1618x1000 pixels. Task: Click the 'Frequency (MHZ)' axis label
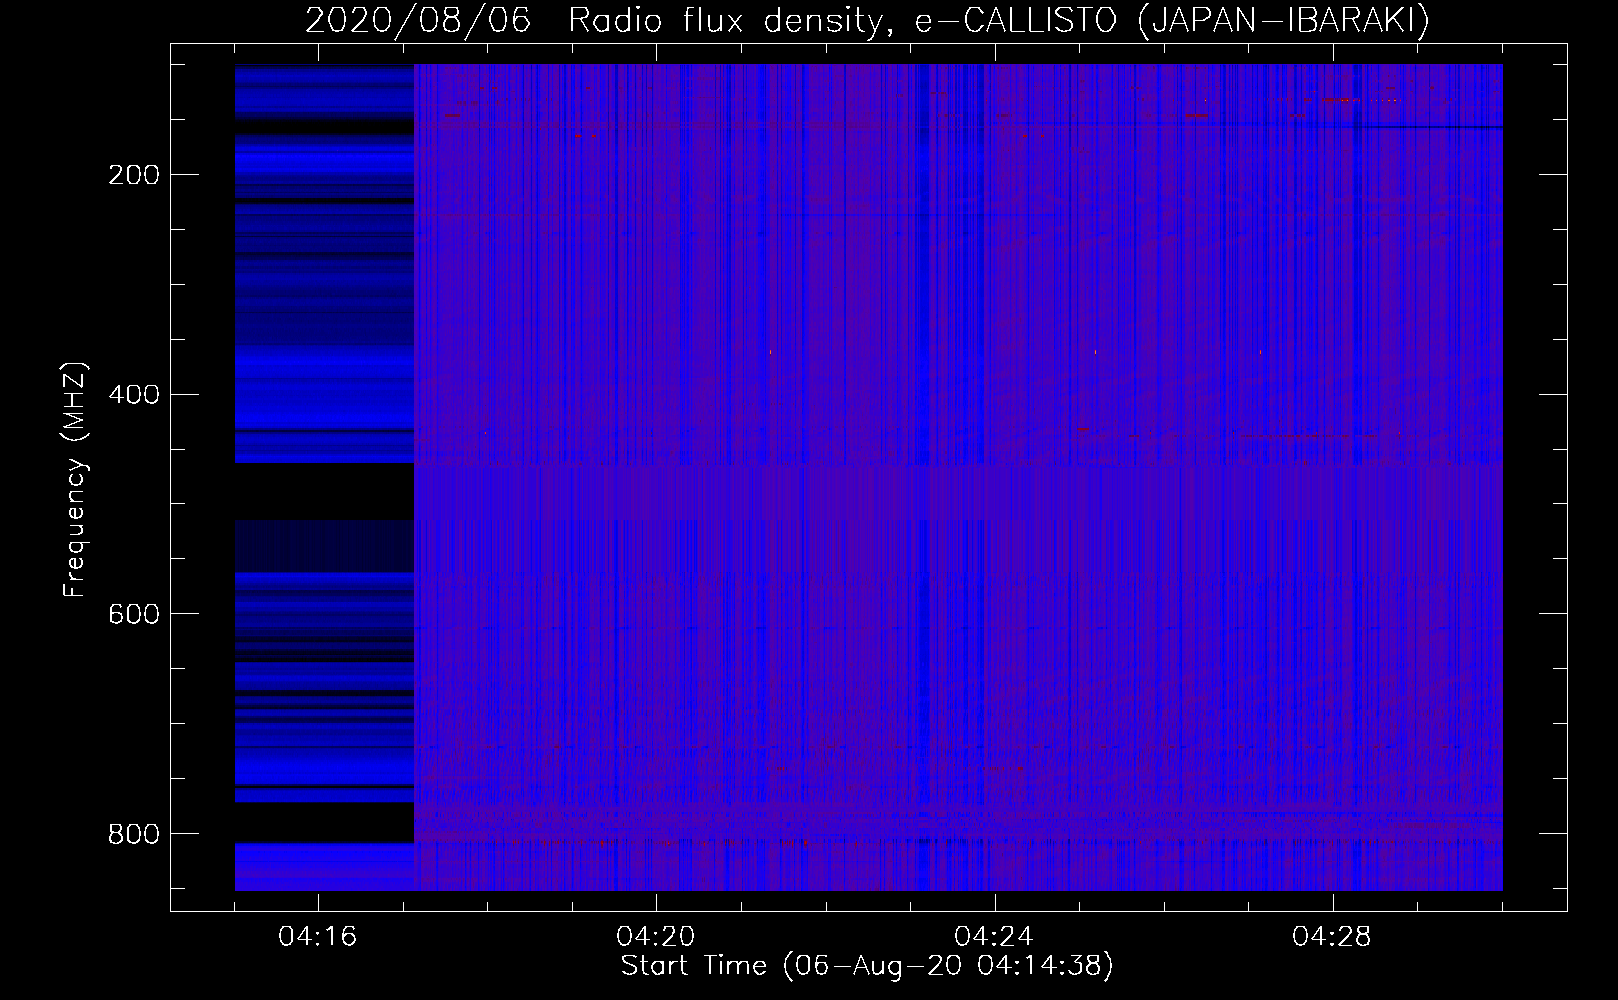(x=75, y=479)
